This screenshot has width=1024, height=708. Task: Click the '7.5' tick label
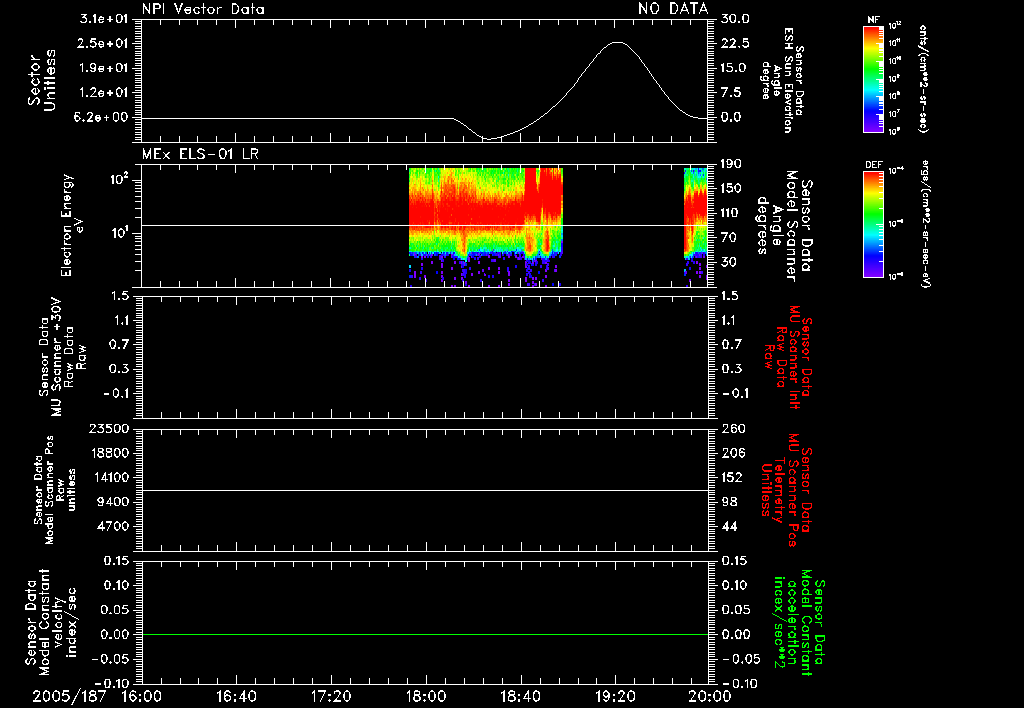click(x=731, y=93)
